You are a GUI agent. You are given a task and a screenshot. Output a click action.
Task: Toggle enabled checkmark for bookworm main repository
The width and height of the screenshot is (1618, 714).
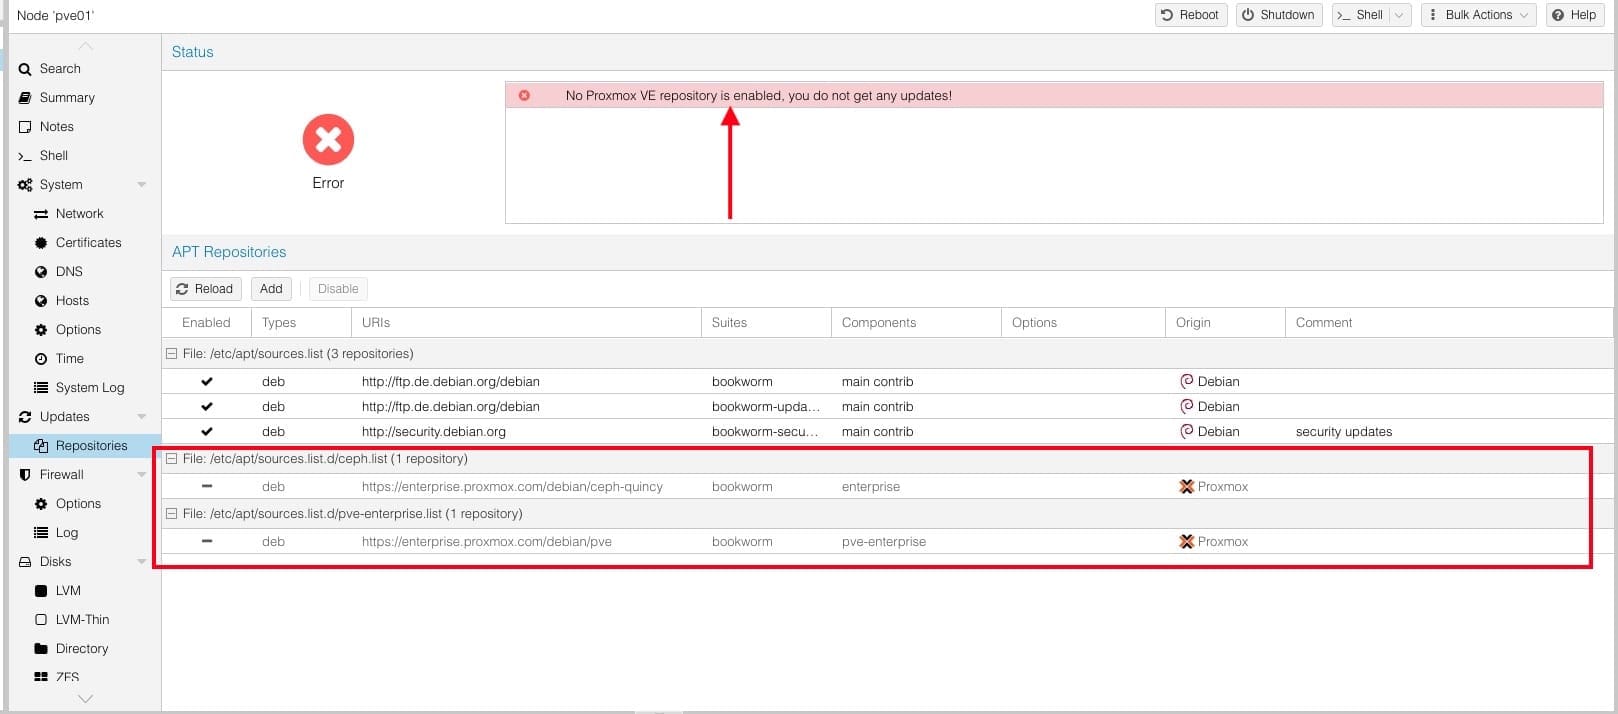point(207,382)
